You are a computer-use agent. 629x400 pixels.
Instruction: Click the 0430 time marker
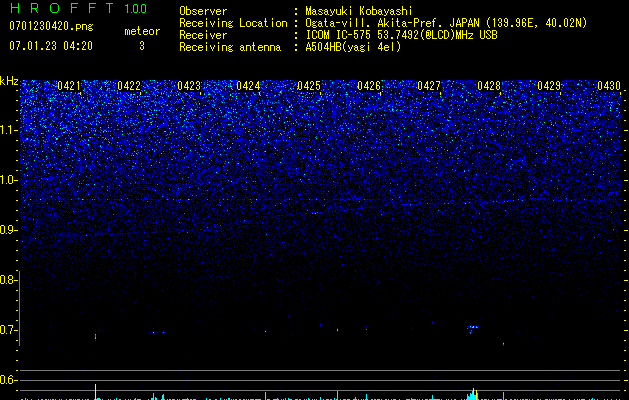tap(609, 86)
